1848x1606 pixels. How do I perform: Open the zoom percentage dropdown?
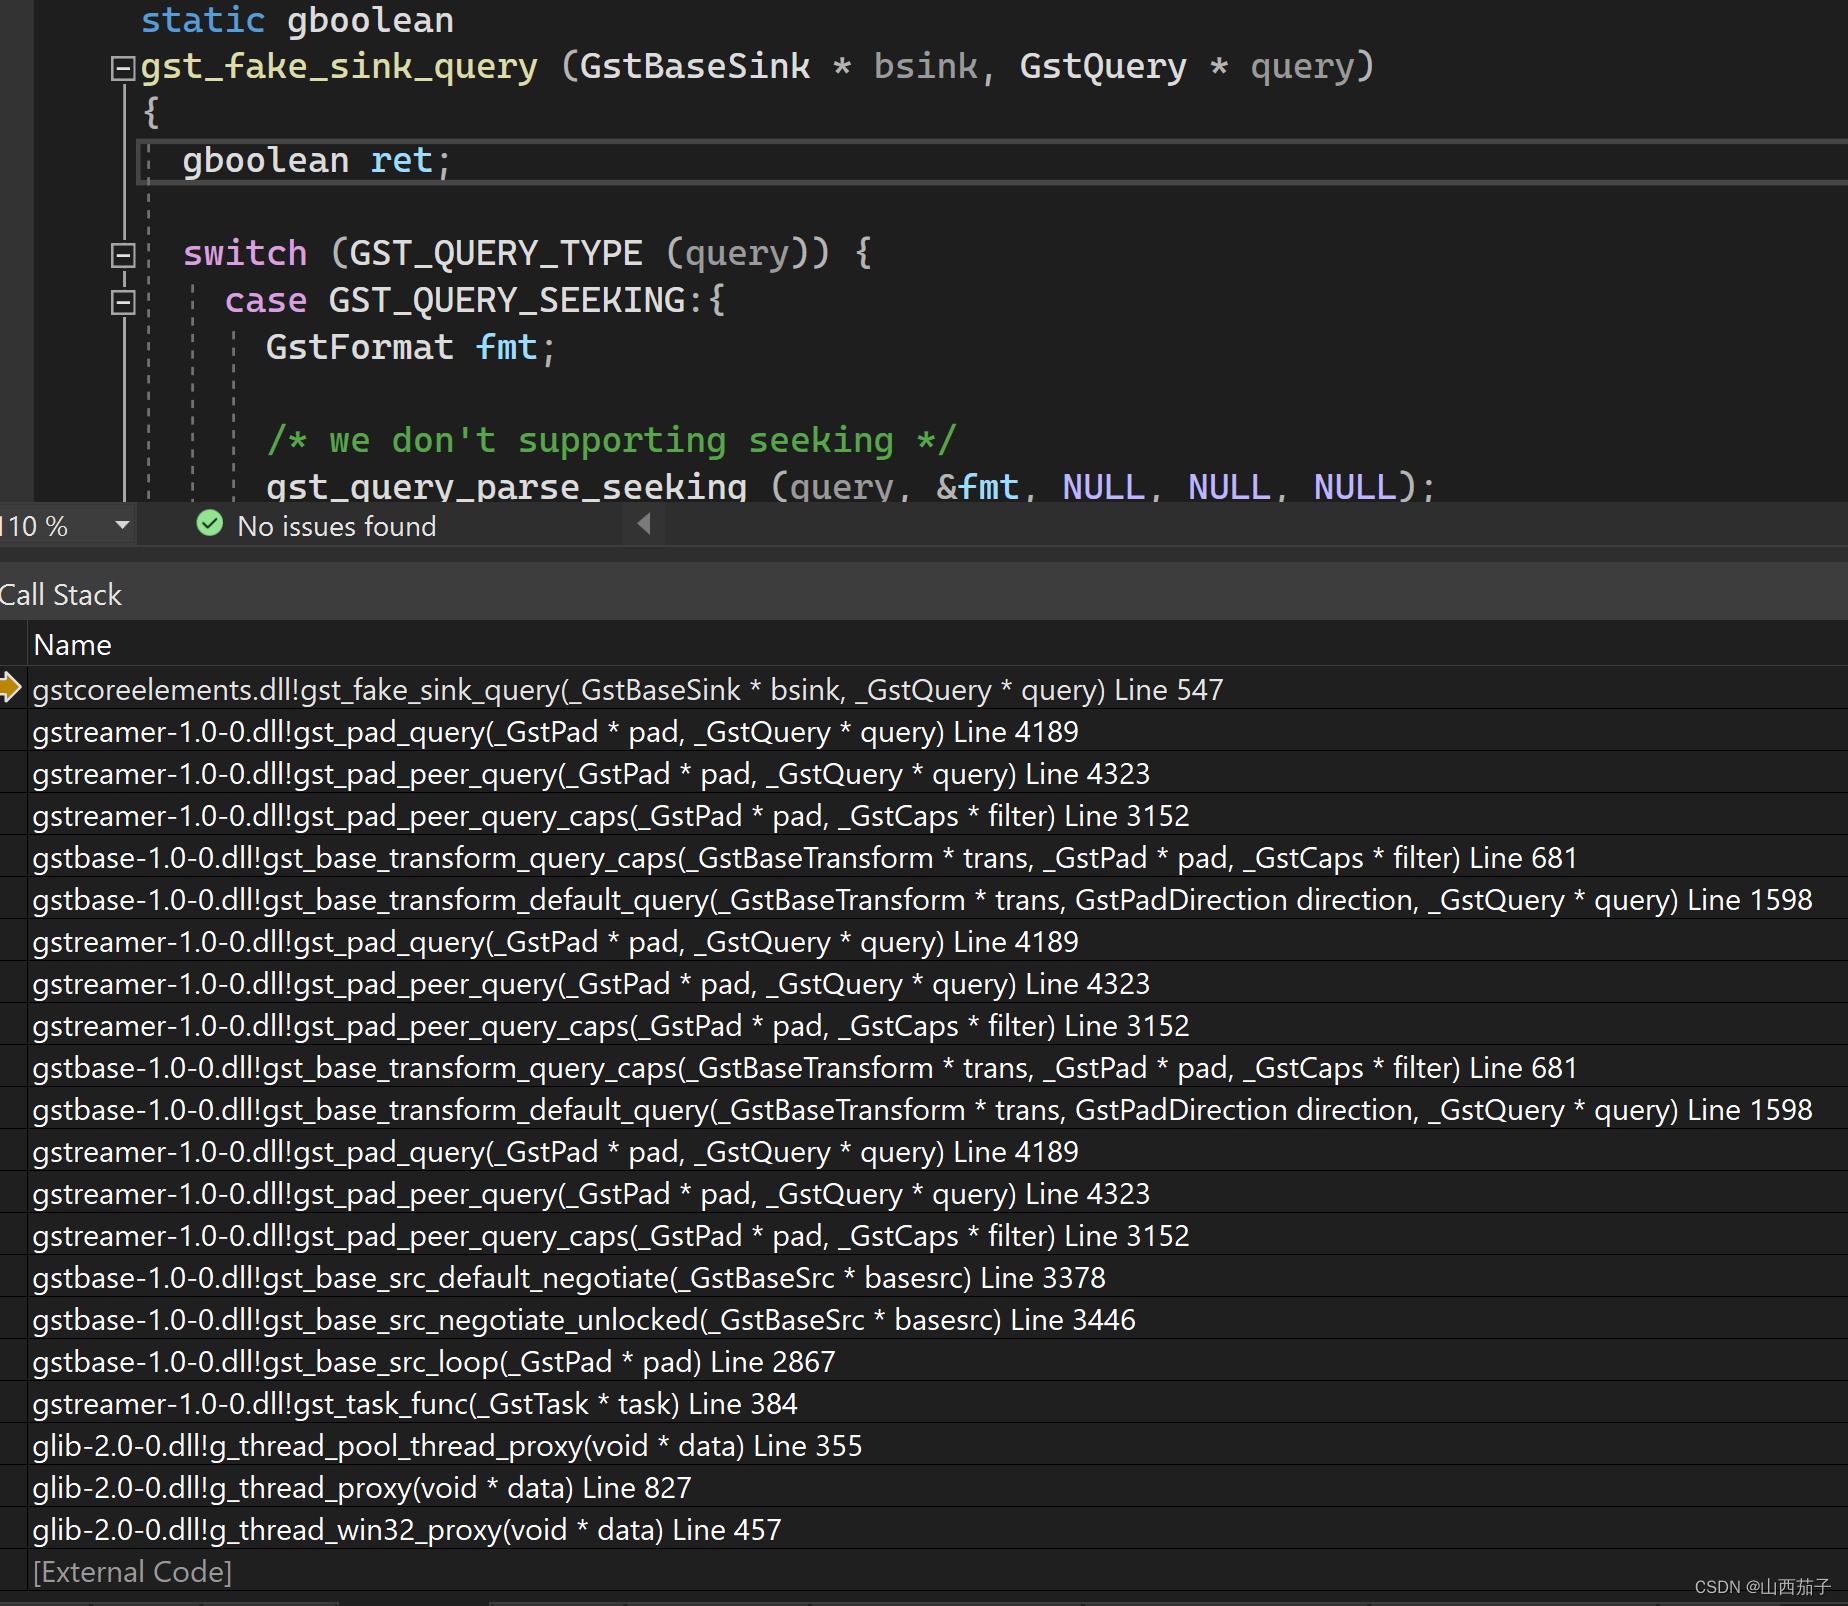click(x=122, y=525)
